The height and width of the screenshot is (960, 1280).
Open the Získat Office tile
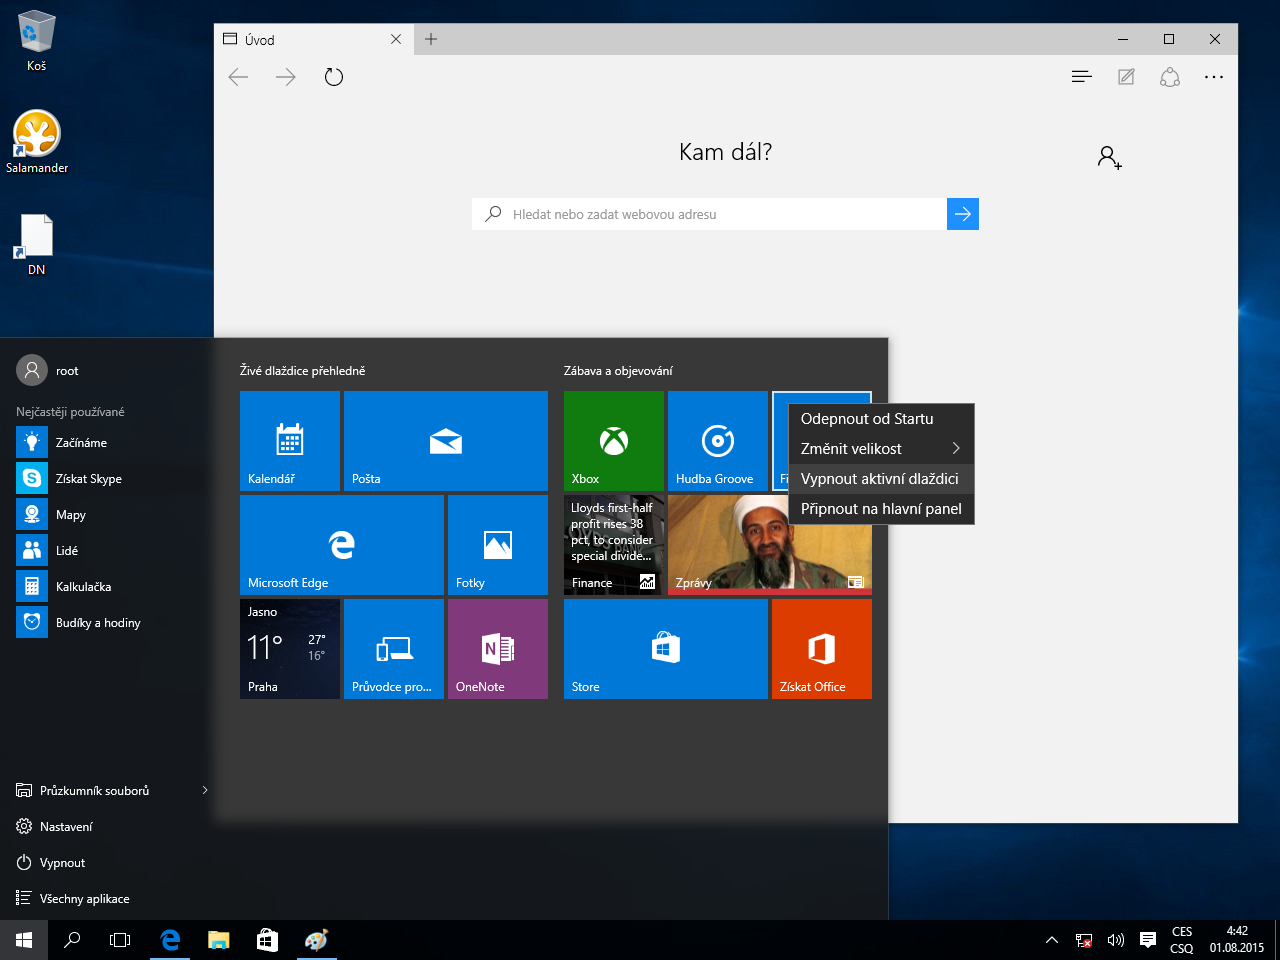point(822,649)
